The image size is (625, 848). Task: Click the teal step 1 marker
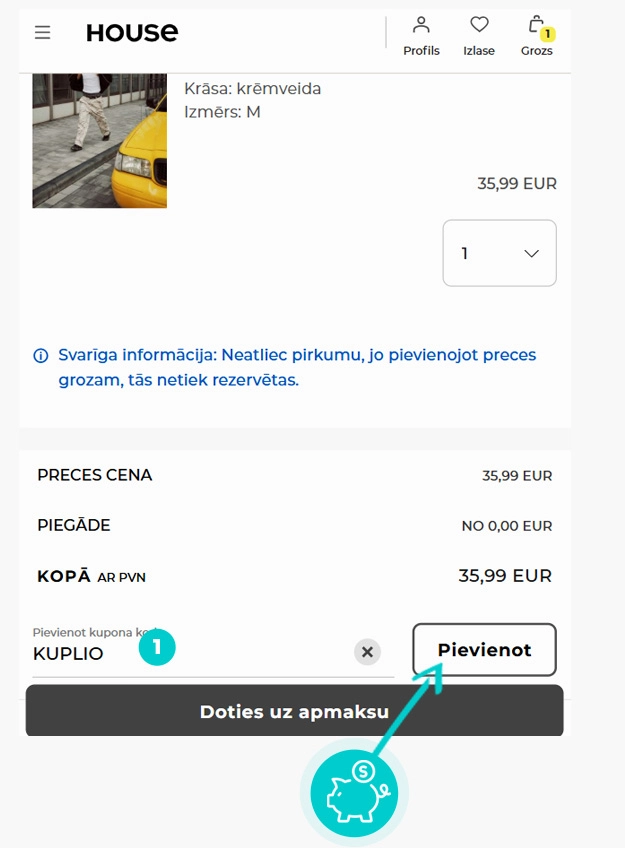pyautogui.click(x=157, y=647)
